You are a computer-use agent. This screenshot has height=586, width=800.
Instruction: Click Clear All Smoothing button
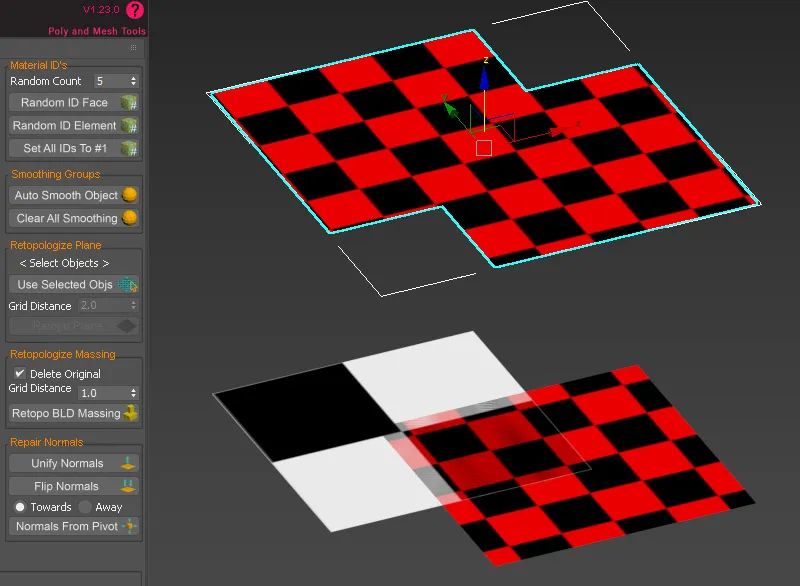point(74,218)
